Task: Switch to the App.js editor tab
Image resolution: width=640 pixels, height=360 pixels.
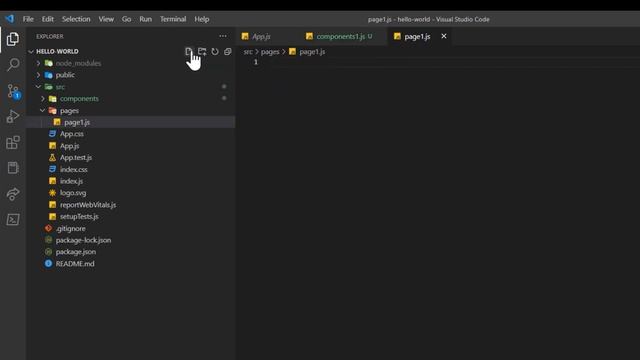Action: 261,36
